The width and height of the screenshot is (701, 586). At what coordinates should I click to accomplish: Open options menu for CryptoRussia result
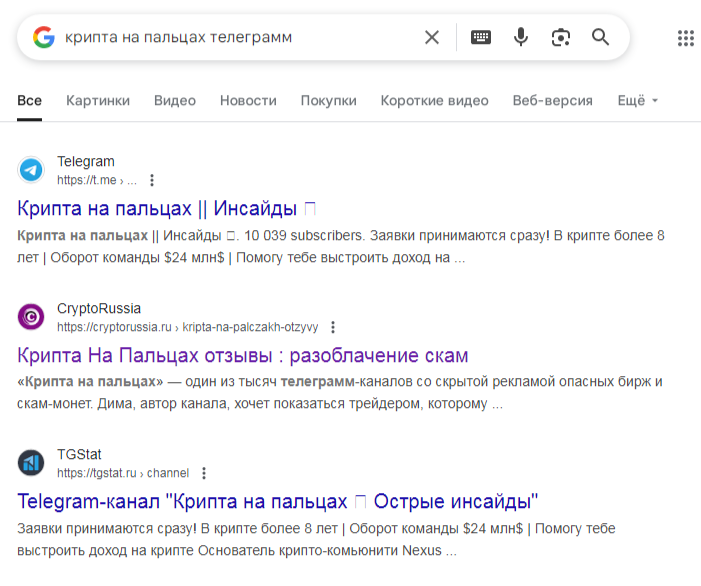(333, 327)
